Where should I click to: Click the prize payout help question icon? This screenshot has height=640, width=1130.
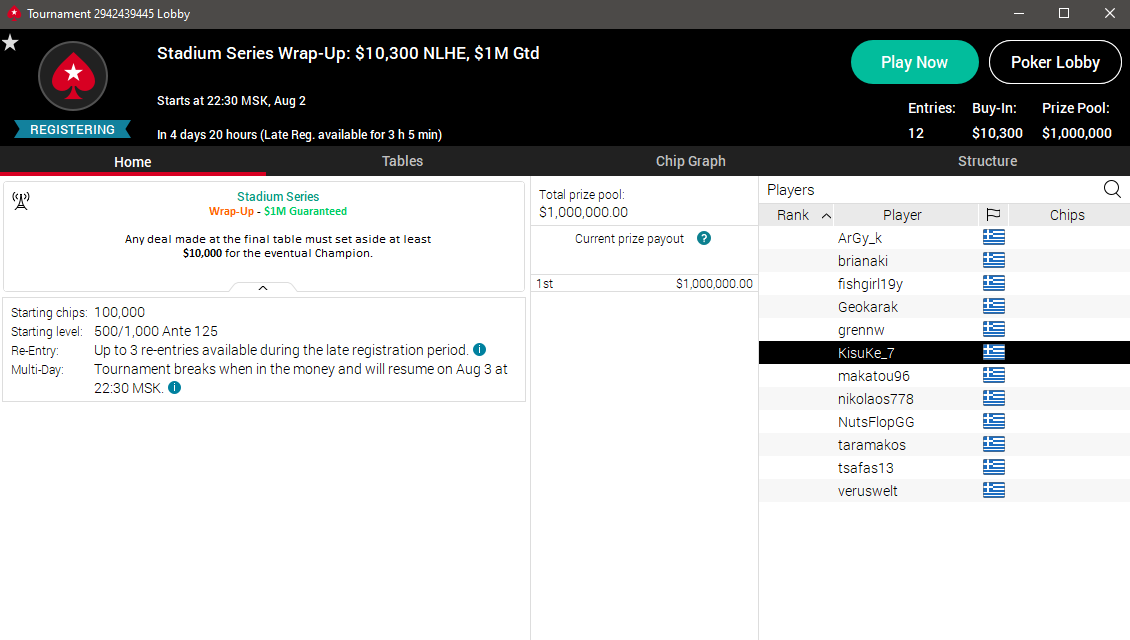704,238
